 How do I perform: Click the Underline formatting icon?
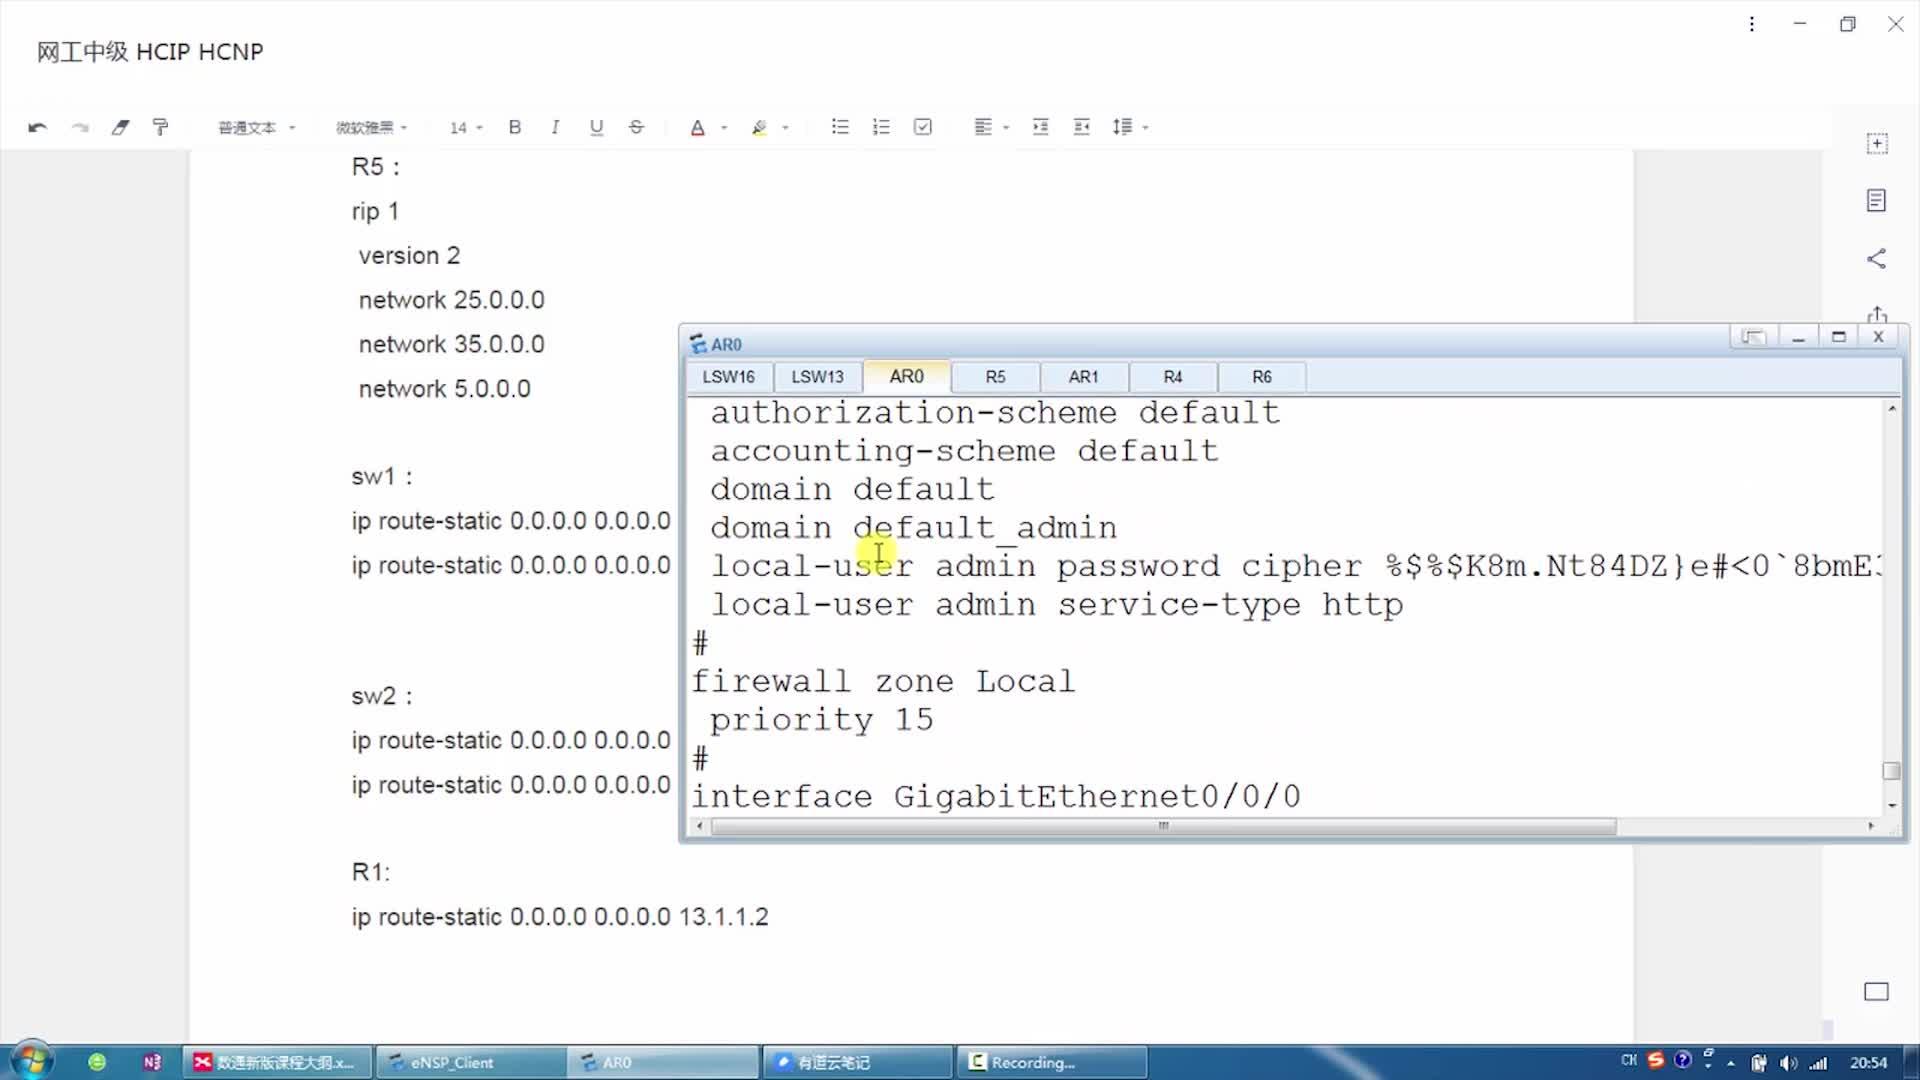(596, 127)
